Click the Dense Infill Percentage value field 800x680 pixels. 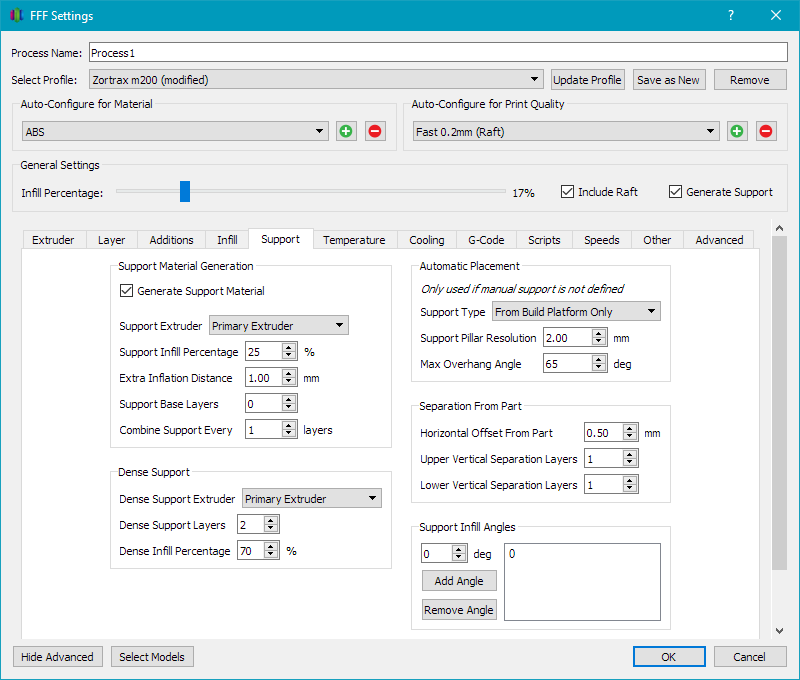coord(251,550)
